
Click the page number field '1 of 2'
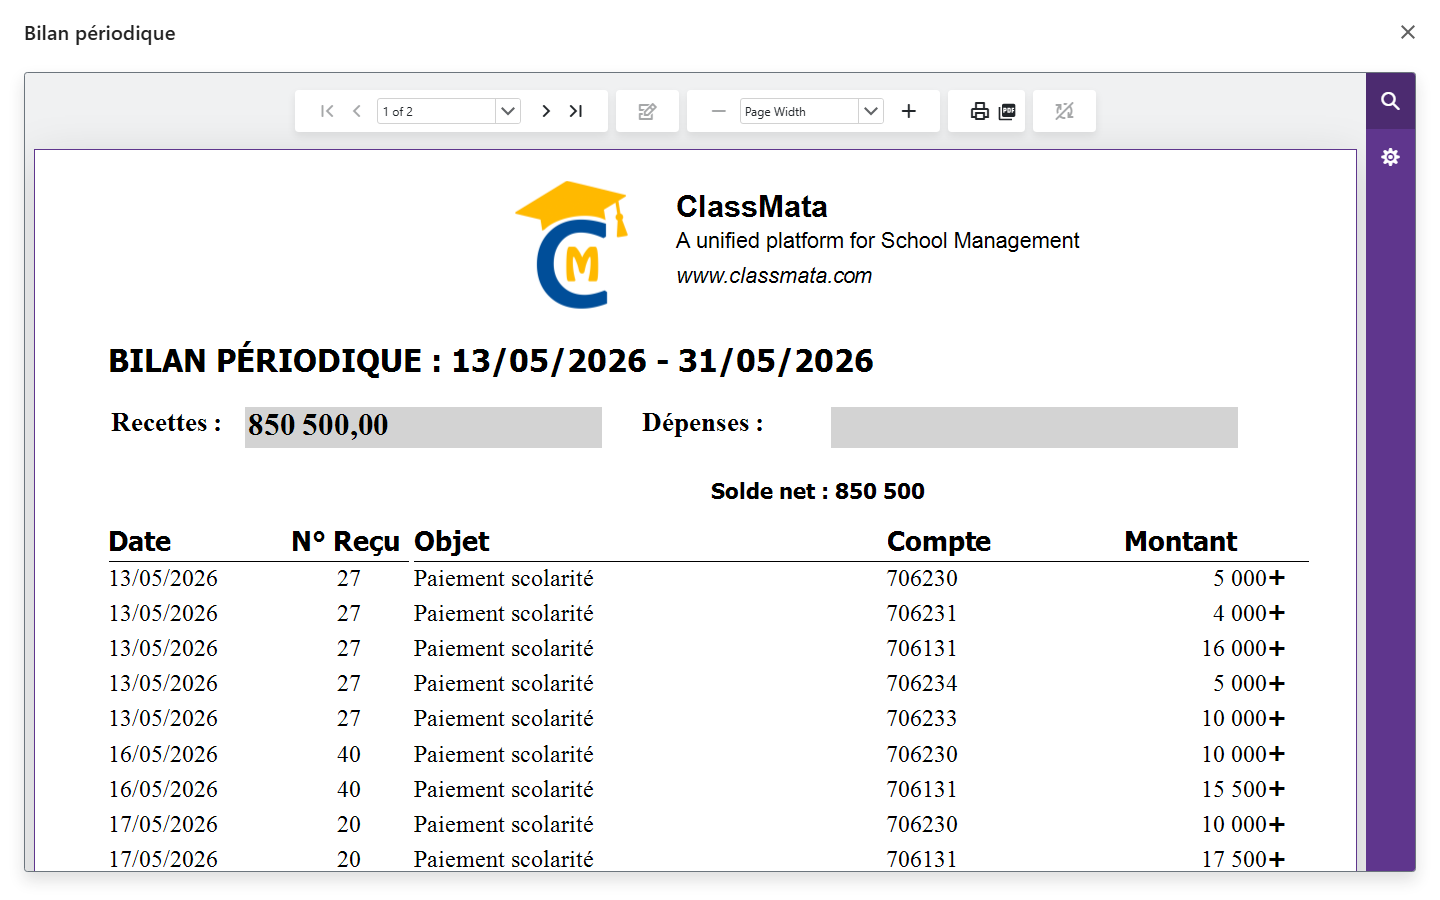click(436, 111)
